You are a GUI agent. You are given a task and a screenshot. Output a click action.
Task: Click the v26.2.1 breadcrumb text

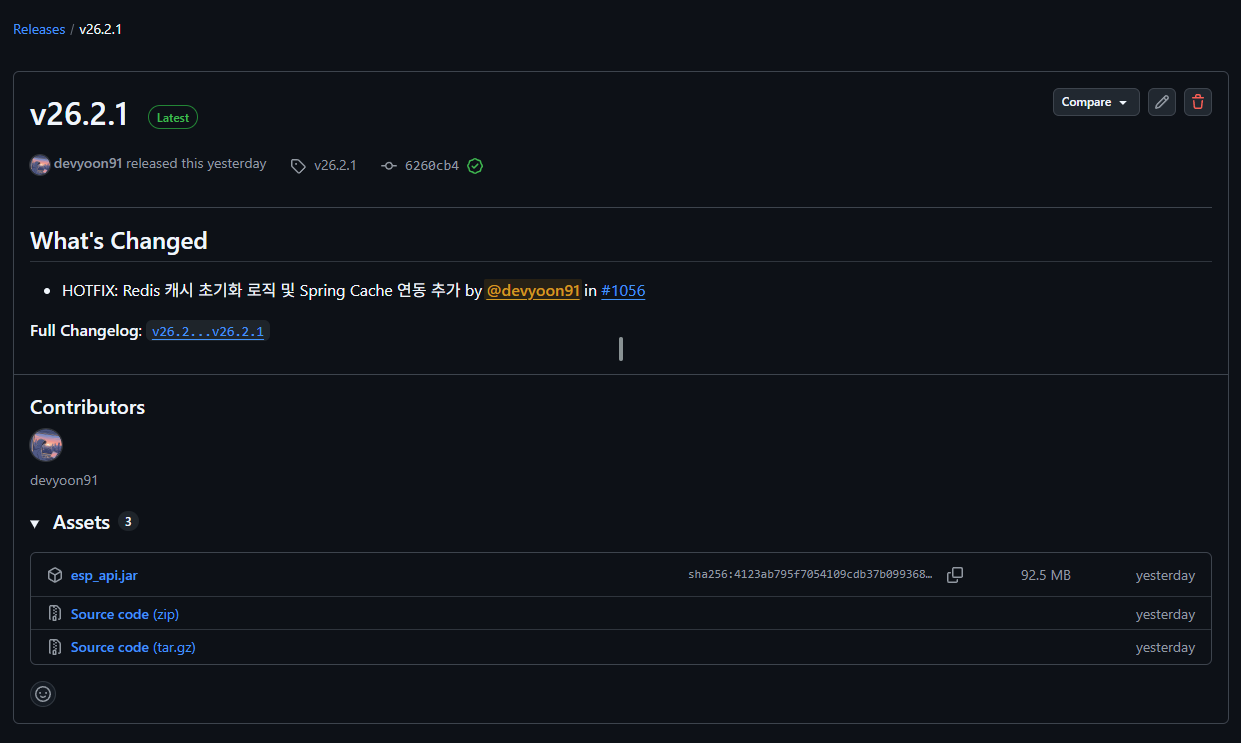[x=100, y=29]
